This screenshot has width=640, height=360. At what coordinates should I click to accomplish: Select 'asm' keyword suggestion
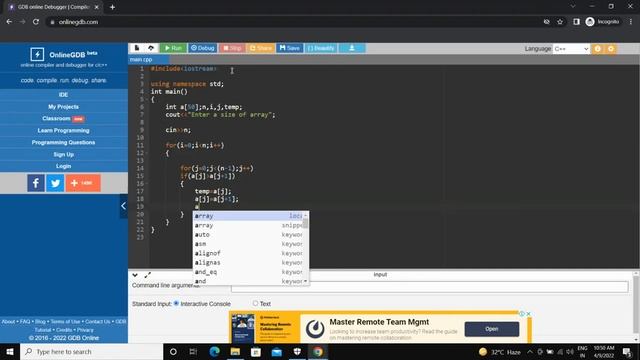[x=248, y=244]
